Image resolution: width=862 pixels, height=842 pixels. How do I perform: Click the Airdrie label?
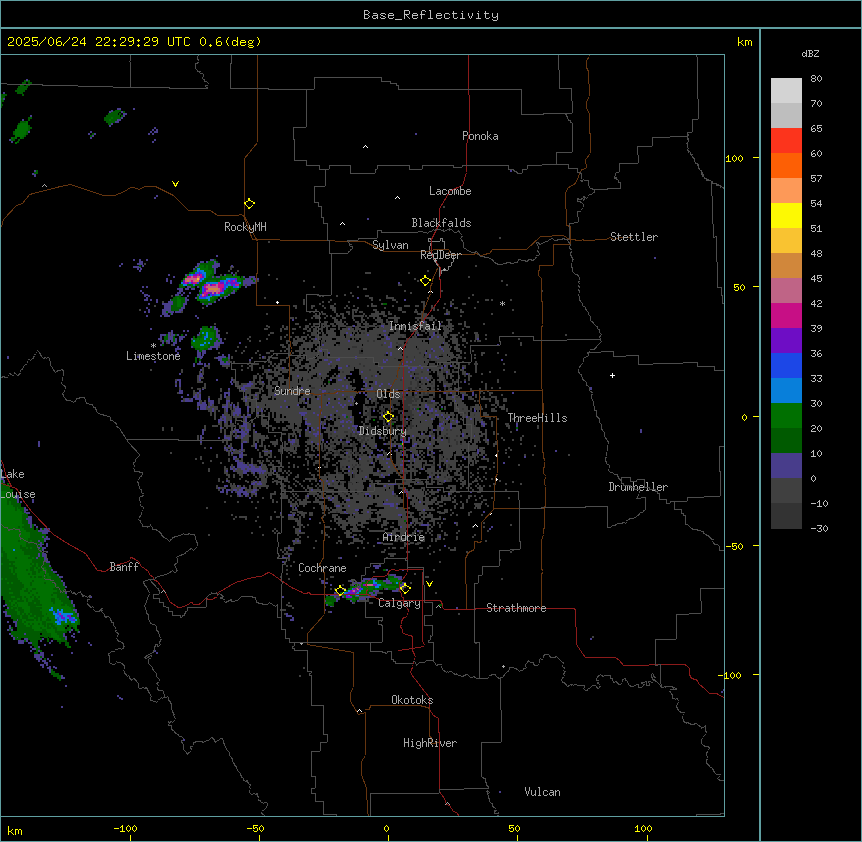click(x=404, y=537)
